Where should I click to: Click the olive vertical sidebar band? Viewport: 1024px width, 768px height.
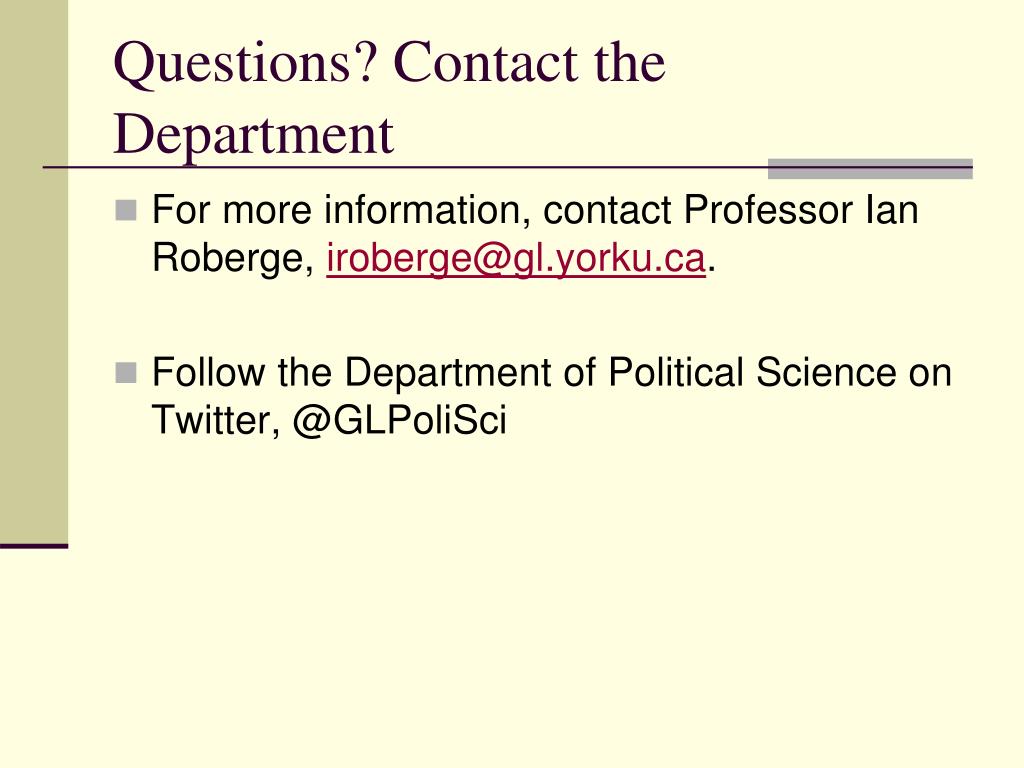34,271
